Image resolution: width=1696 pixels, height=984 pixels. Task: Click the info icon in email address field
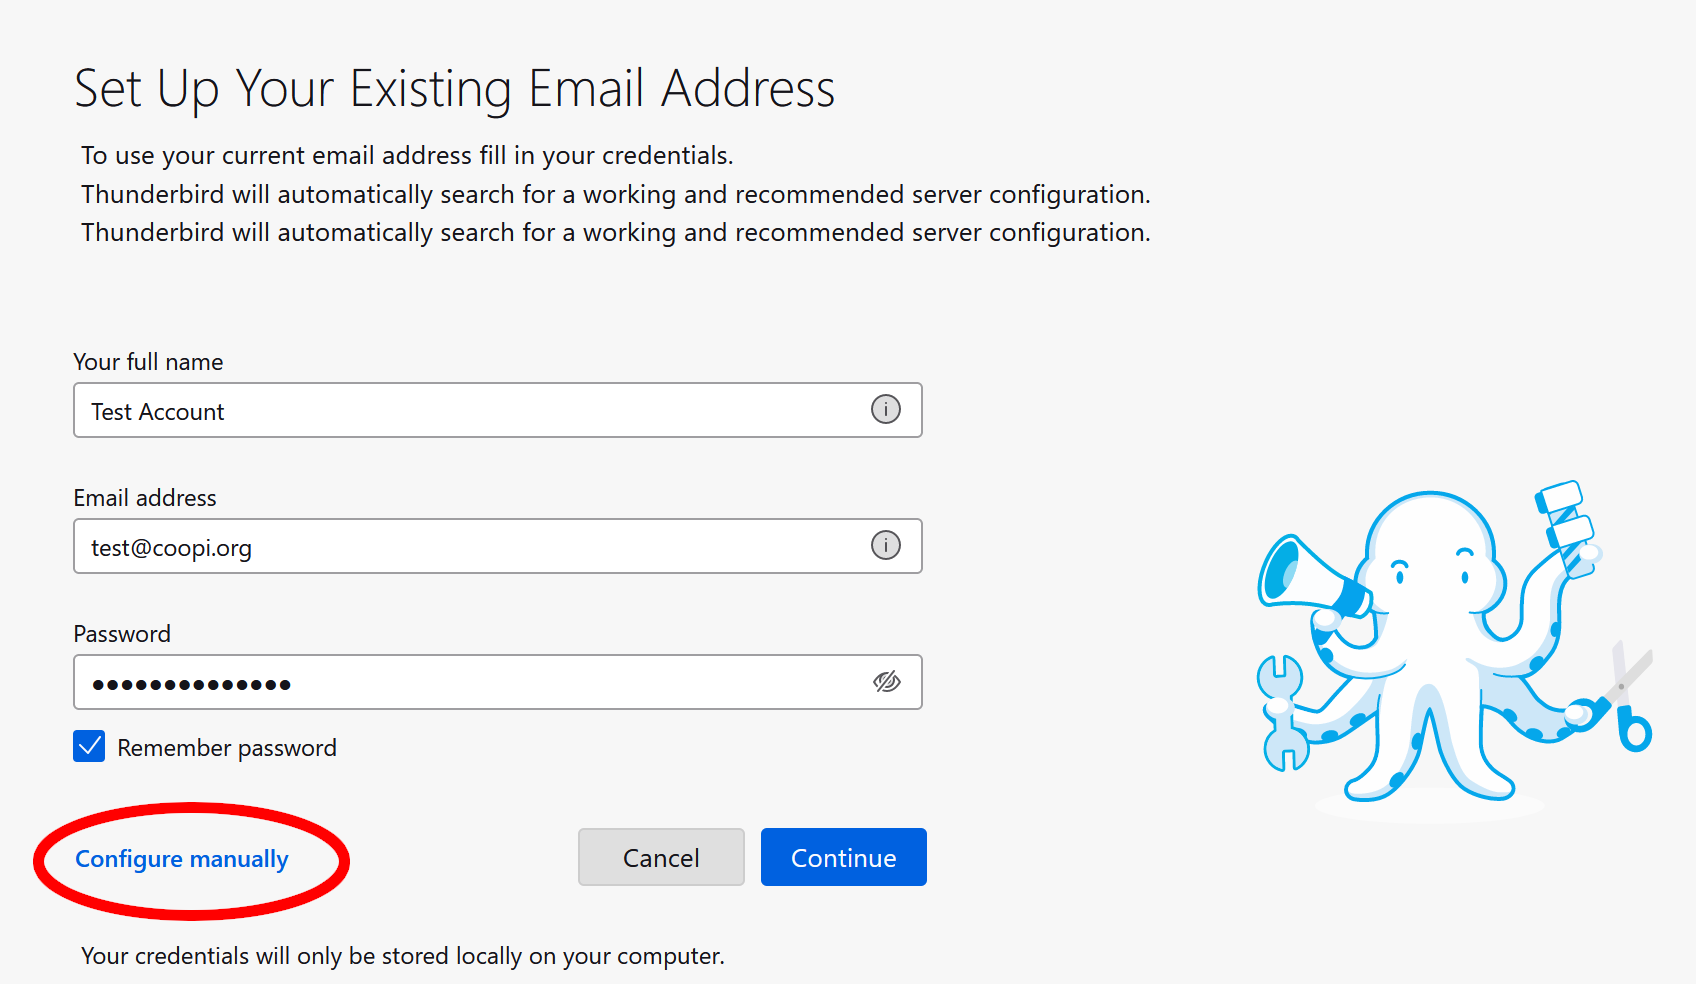(885, 546)
